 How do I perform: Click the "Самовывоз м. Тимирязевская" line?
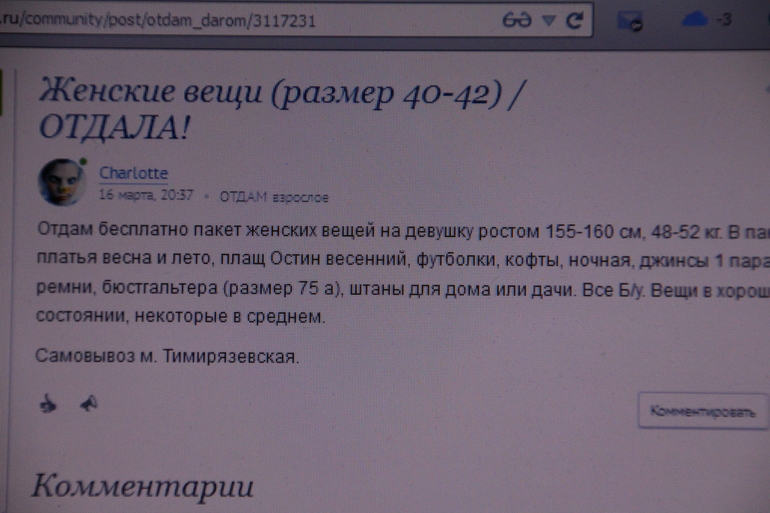pyautogui.click(x=166, y=356)
